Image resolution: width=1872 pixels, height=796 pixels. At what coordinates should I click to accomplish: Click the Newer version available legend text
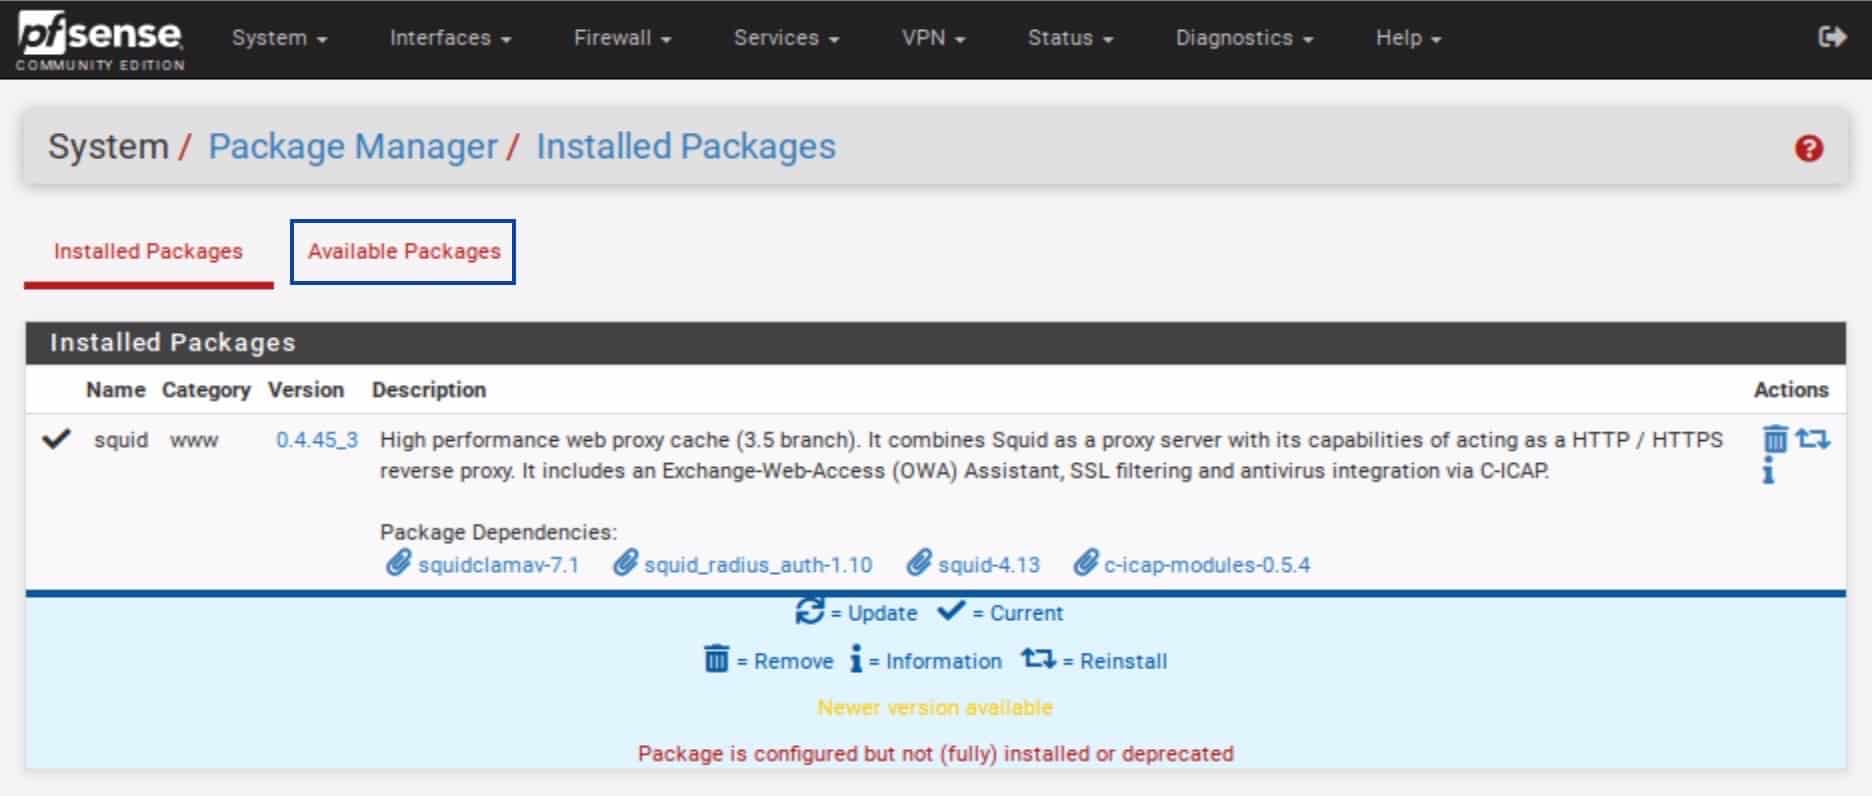(935, 708)
